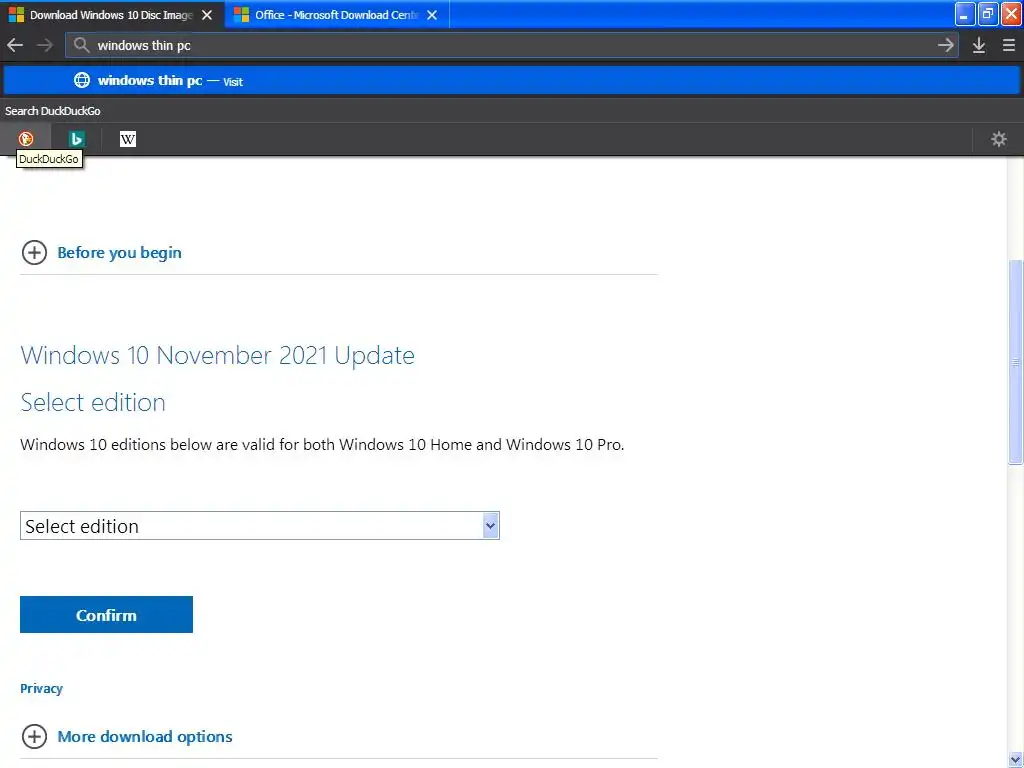Select the 'windows thin pc — Visit' suggestion

click(512, 80)
